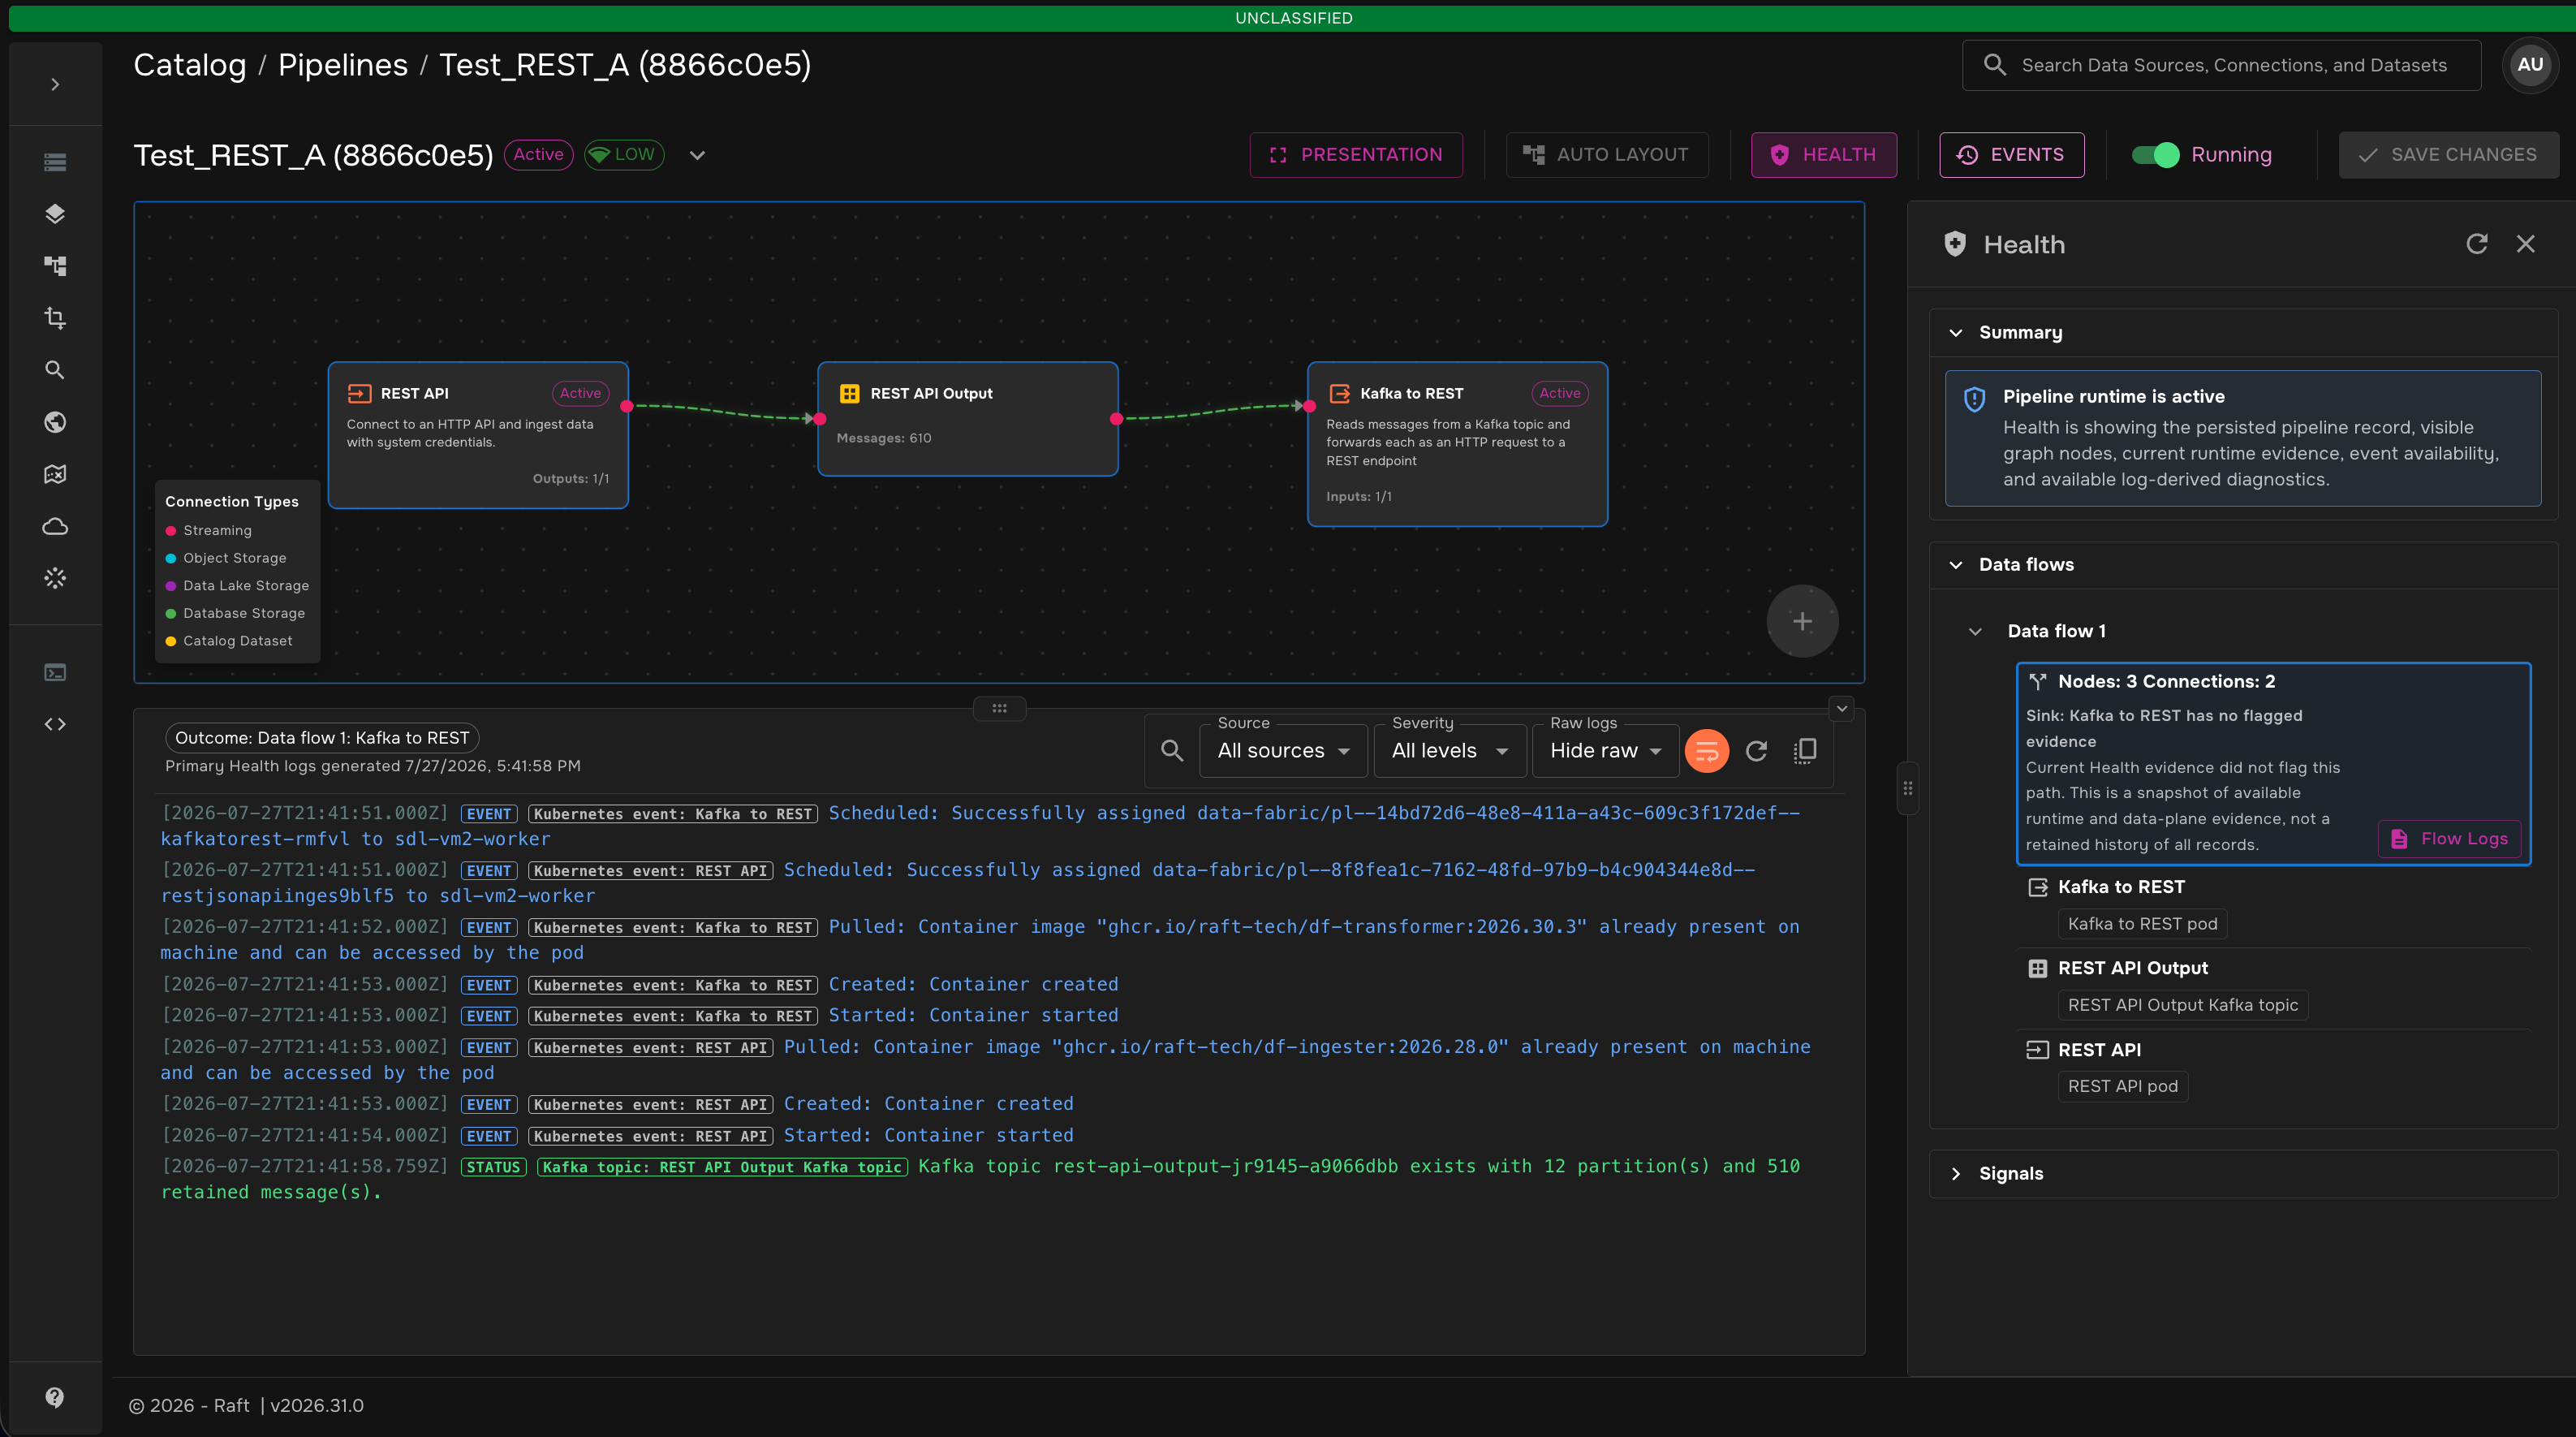Image resolution: width=2576 pixels, height=1437 pixels.
Task: Open the globe icon in sidebar
Action: pyautogui.click(x=55, y=422)
